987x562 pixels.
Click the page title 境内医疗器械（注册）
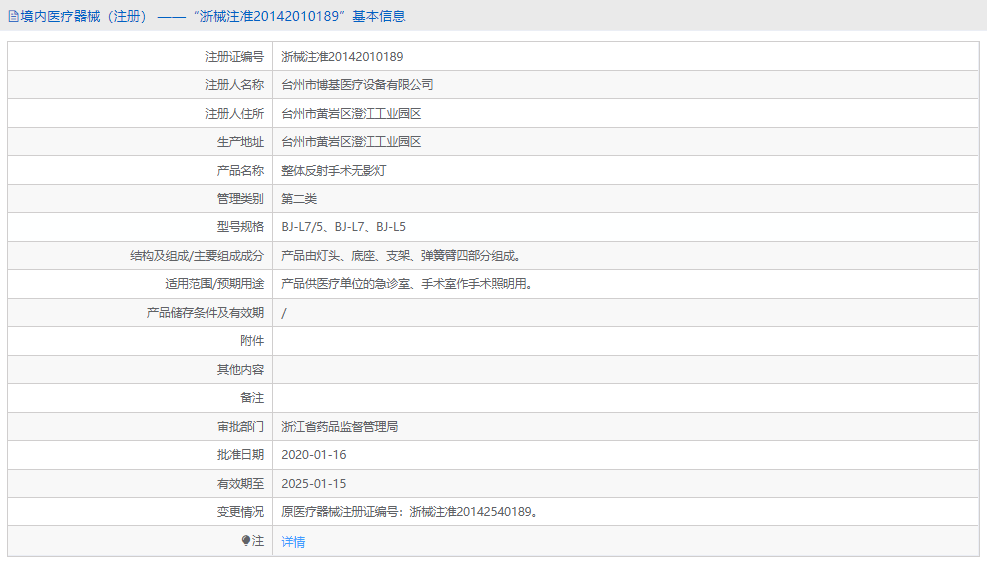tap(86, 16)
